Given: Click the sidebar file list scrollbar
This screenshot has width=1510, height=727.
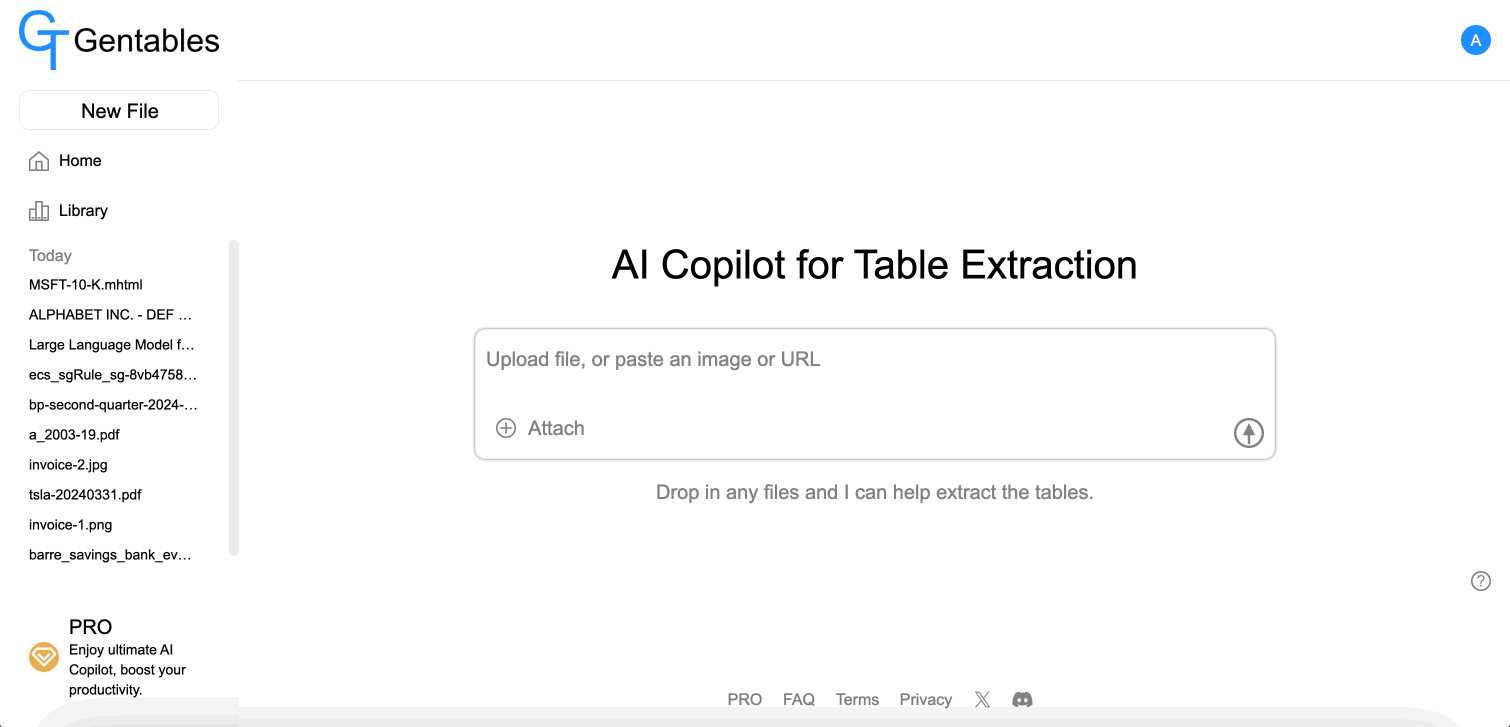Looking at the screenshot, I should pos(234,397).
